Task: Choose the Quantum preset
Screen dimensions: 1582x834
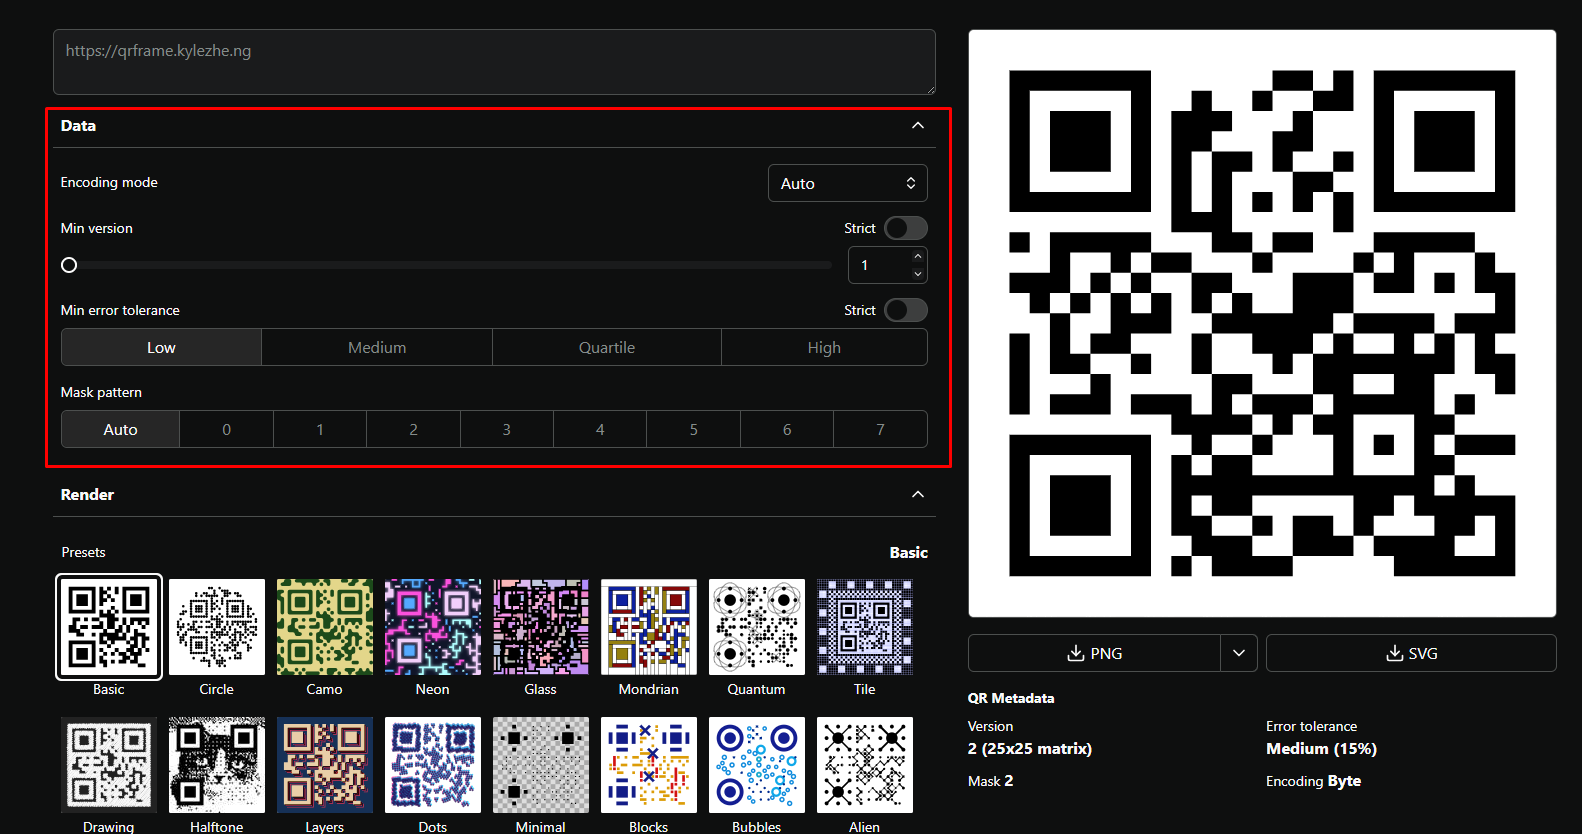Action: point(757,627)
